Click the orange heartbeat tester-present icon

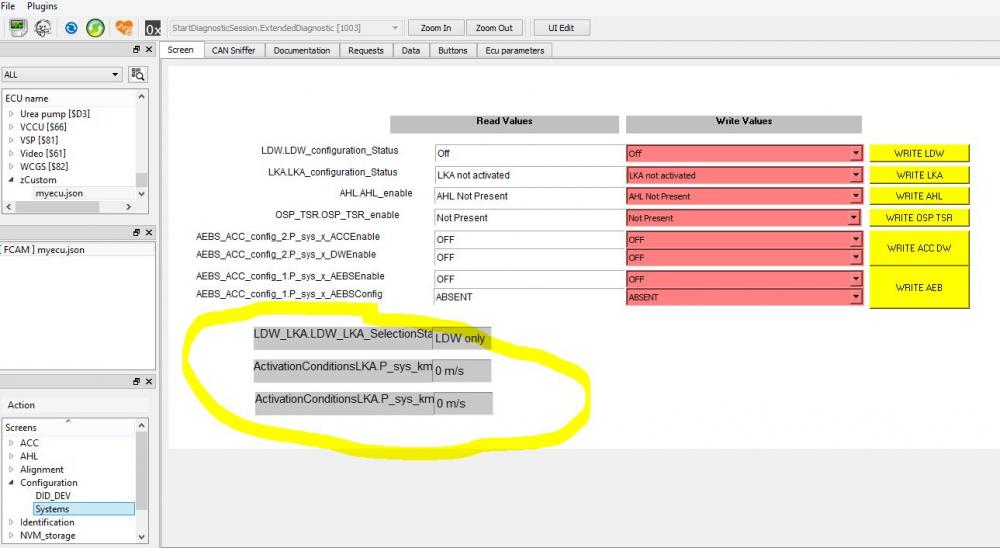(124, 27)
